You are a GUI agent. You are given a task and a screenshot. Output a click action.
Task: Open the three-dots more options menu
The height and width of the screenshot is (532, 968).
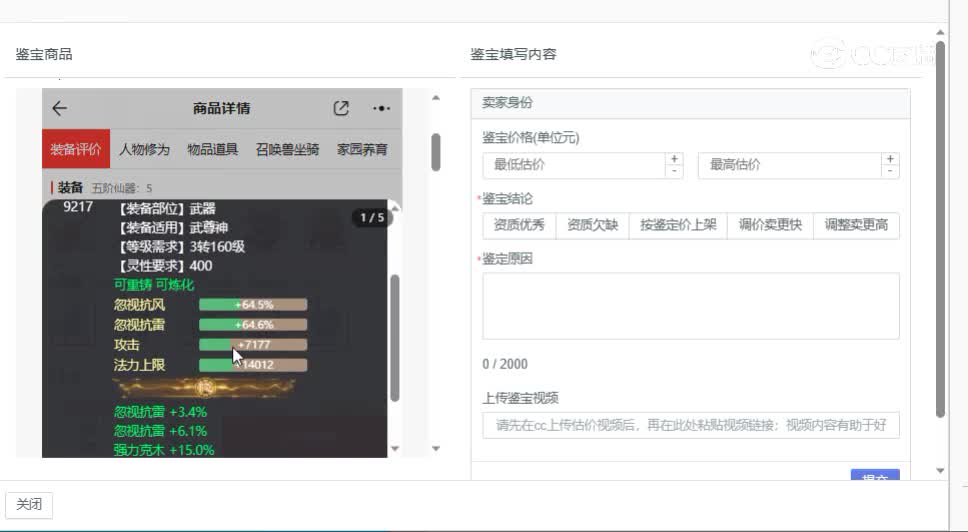(381, 109)
